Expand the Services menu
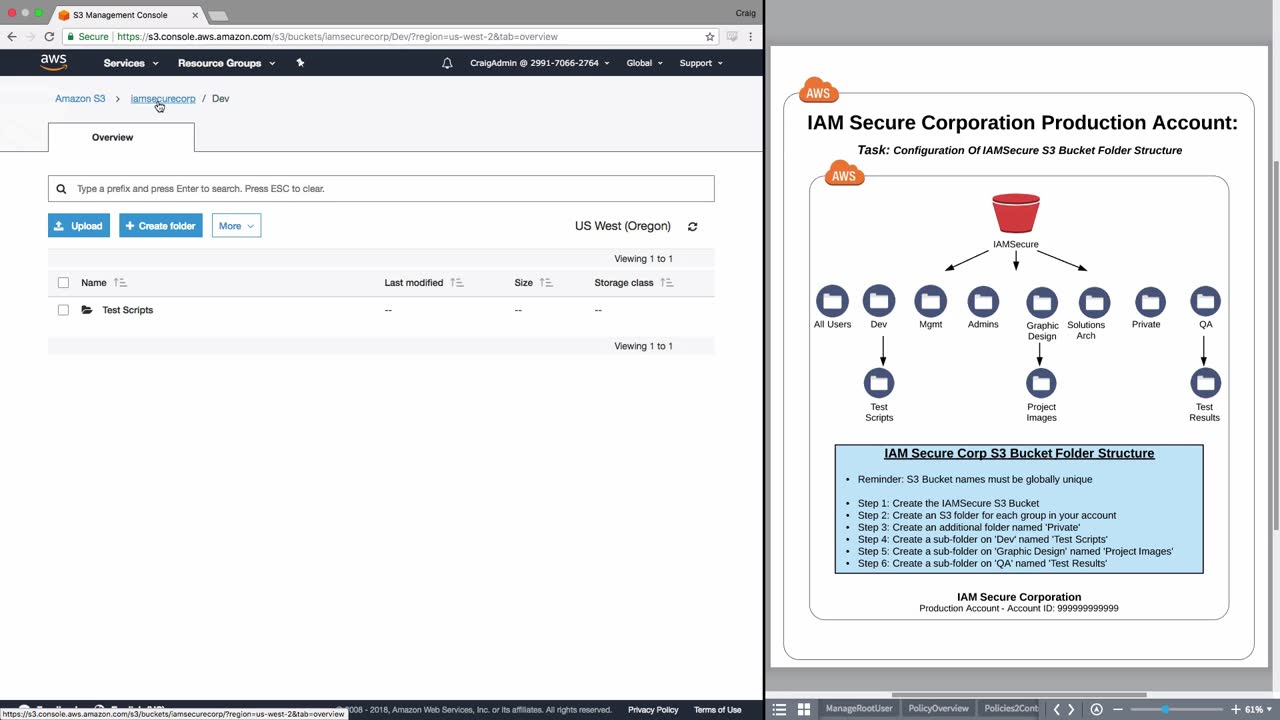The height and width of the screenshot is (720, 1280). 131,63
